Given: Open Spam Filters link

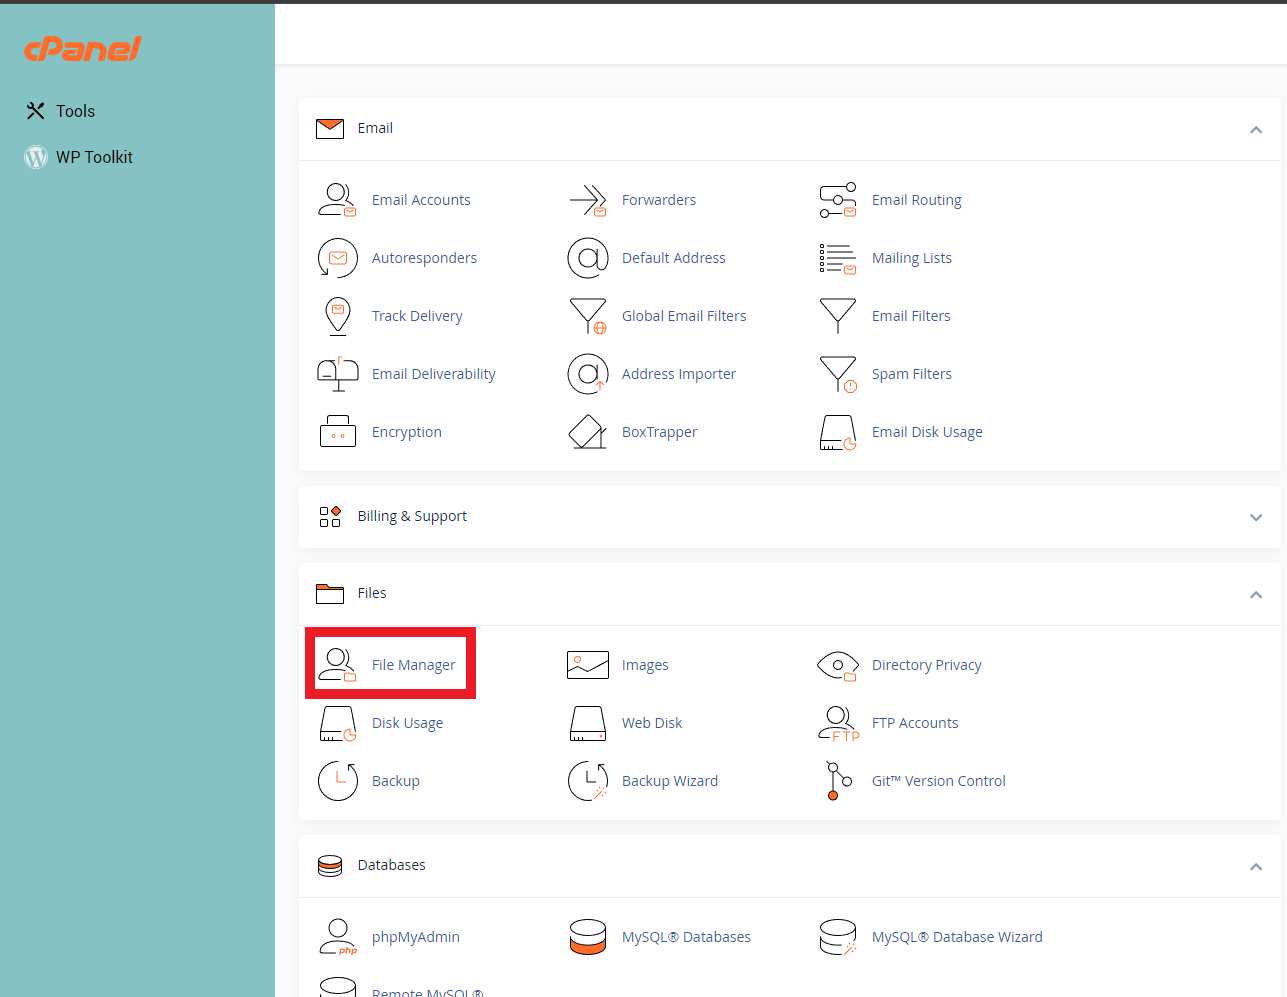Looking at the screenshot, I should pyautogui.click(x=912, y=374).
